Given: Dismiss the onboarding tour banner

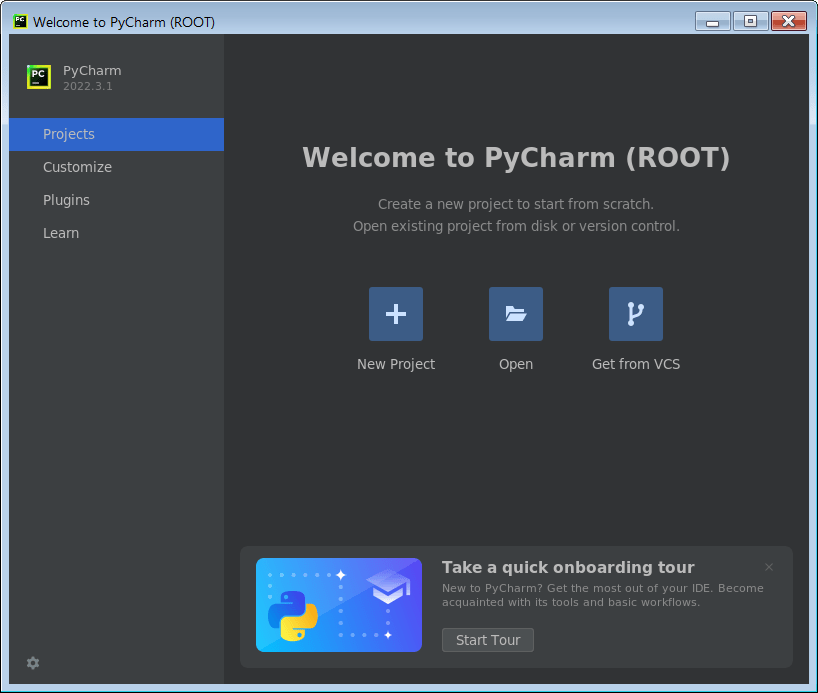Looking at the screenshot, I should point(769,567).
